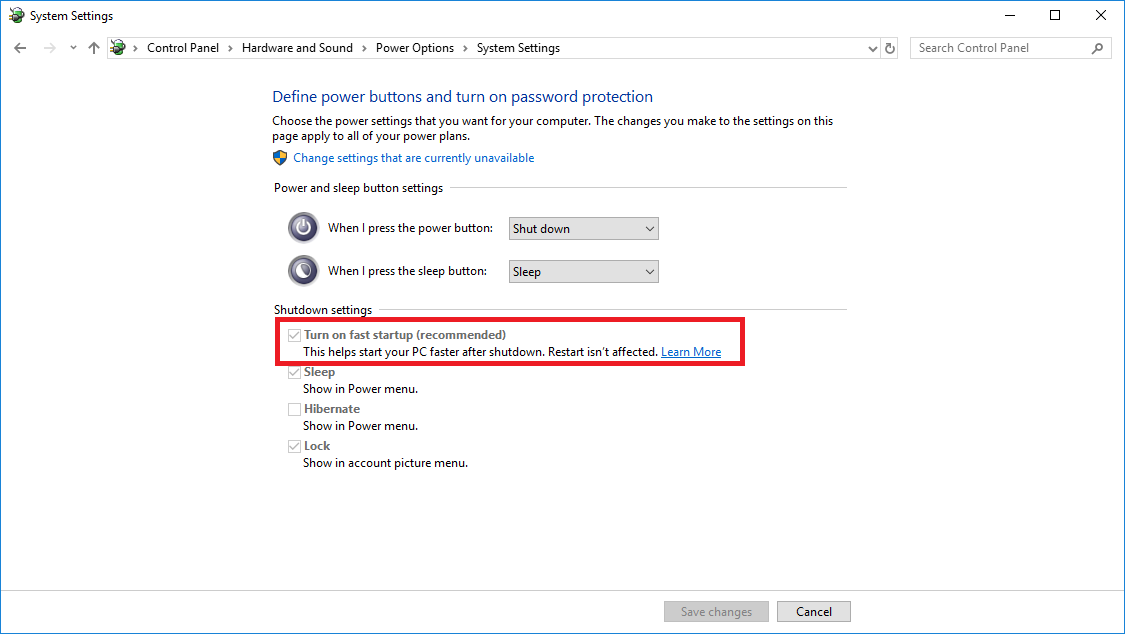Screen dimensions: 1125x634
Task: Expand chevron after Control Panel breadcrumb
Action: (230, 48)
